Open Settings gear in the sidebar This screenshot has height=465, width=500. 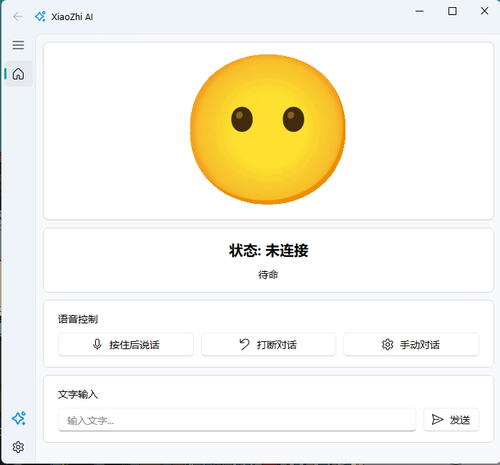[x=18, y=447]
